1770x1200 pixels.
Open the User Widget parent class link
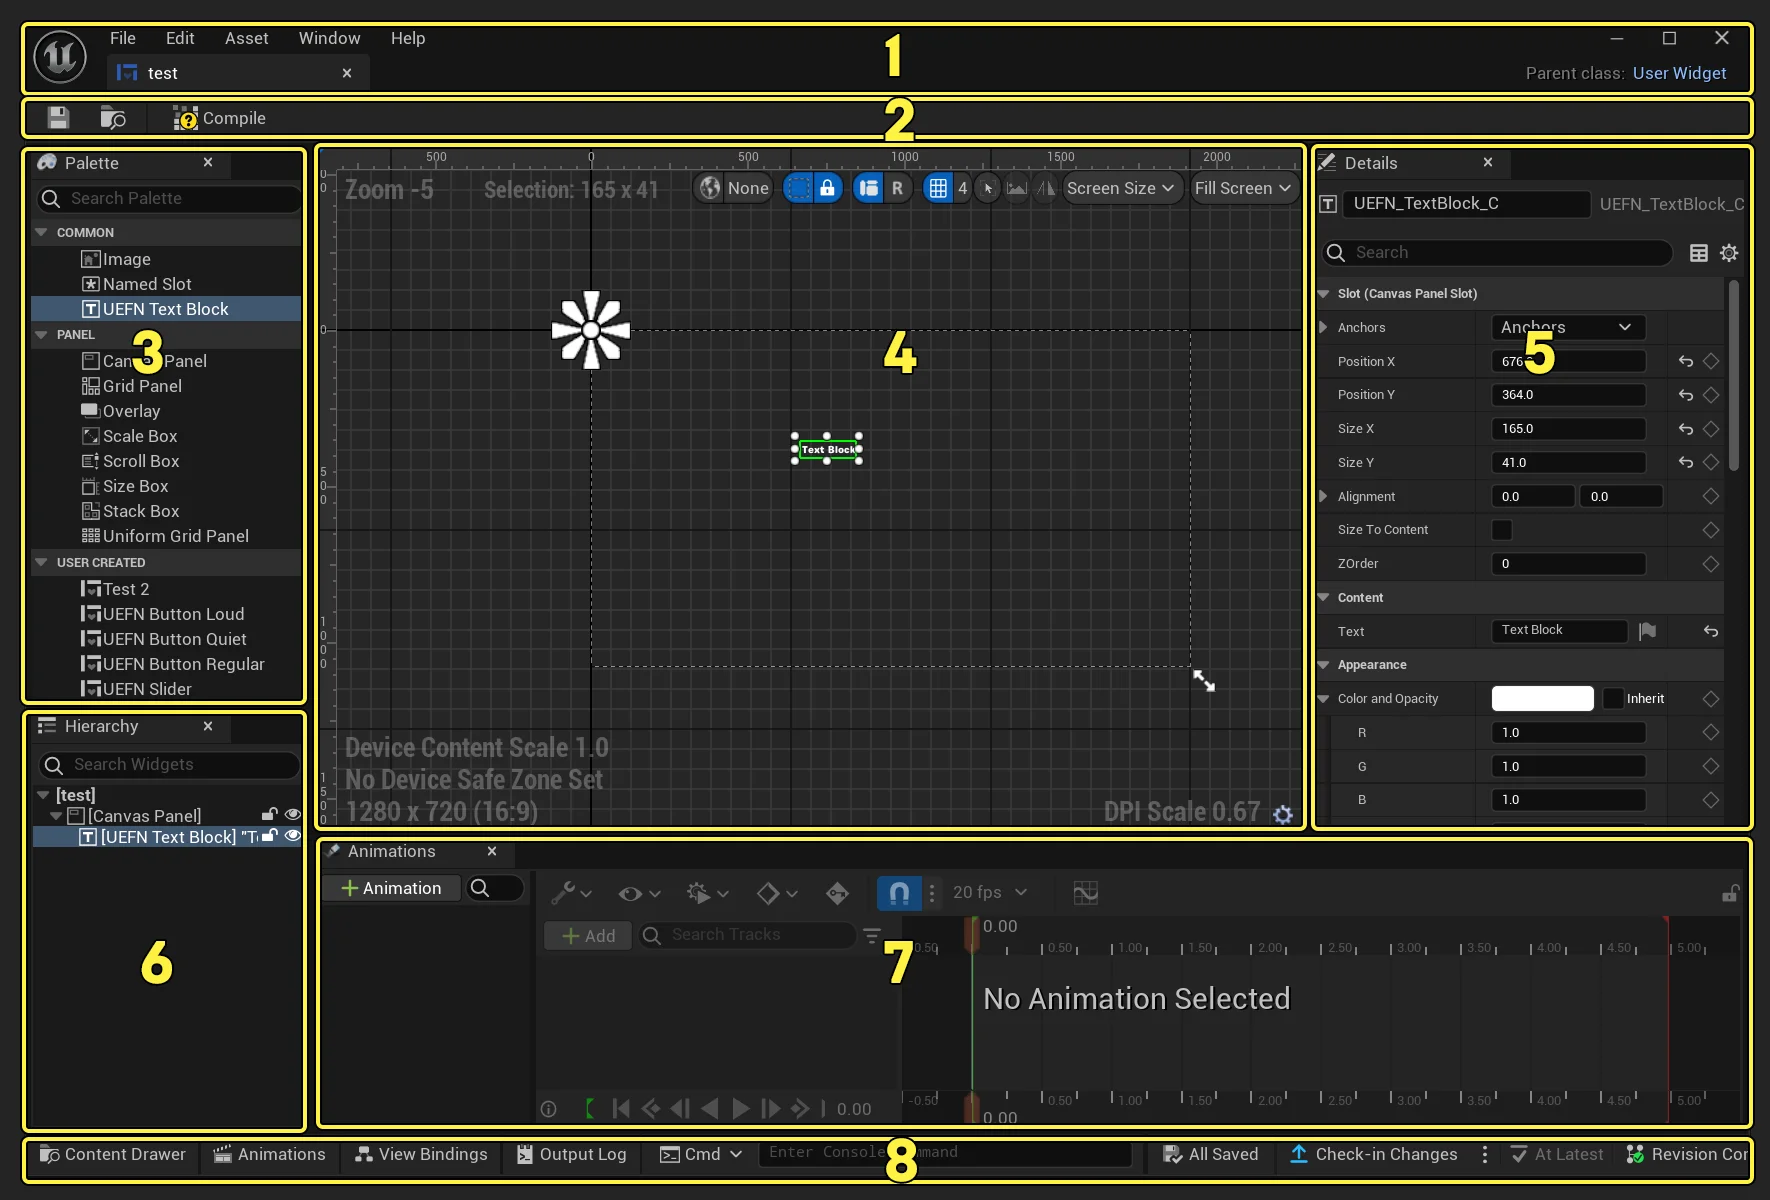pyautogui.click(x=1679, y=73)
